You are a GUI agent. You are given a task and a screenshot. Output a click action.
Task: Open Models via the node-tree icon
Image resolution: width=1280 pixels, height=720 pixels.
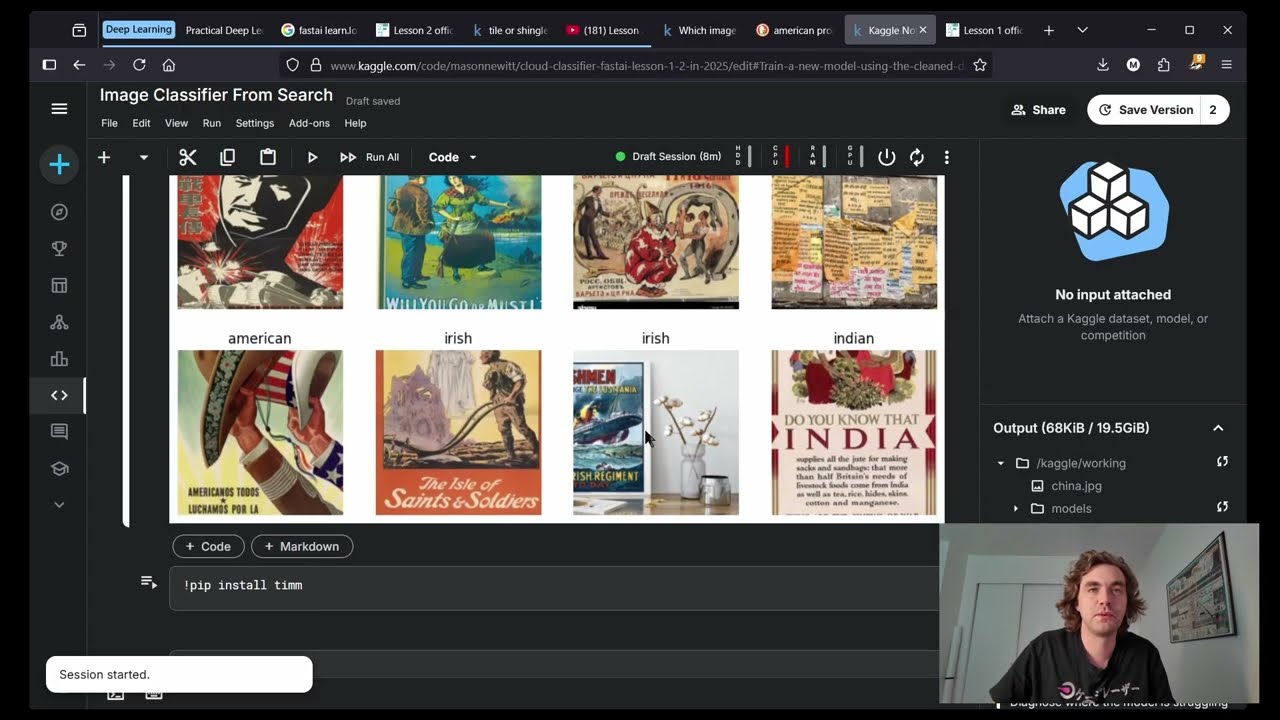59,322
